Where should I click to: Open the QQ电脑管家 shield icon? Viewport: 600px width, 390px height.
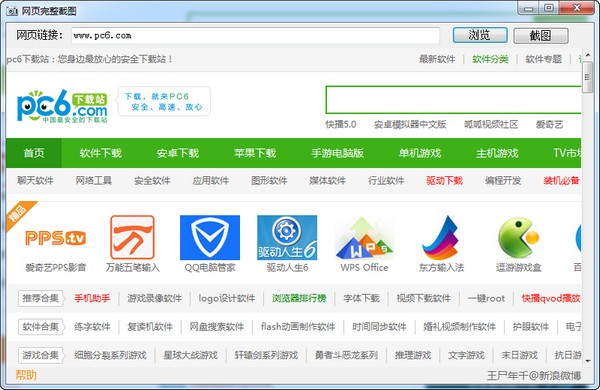click(x=210, y=237)
